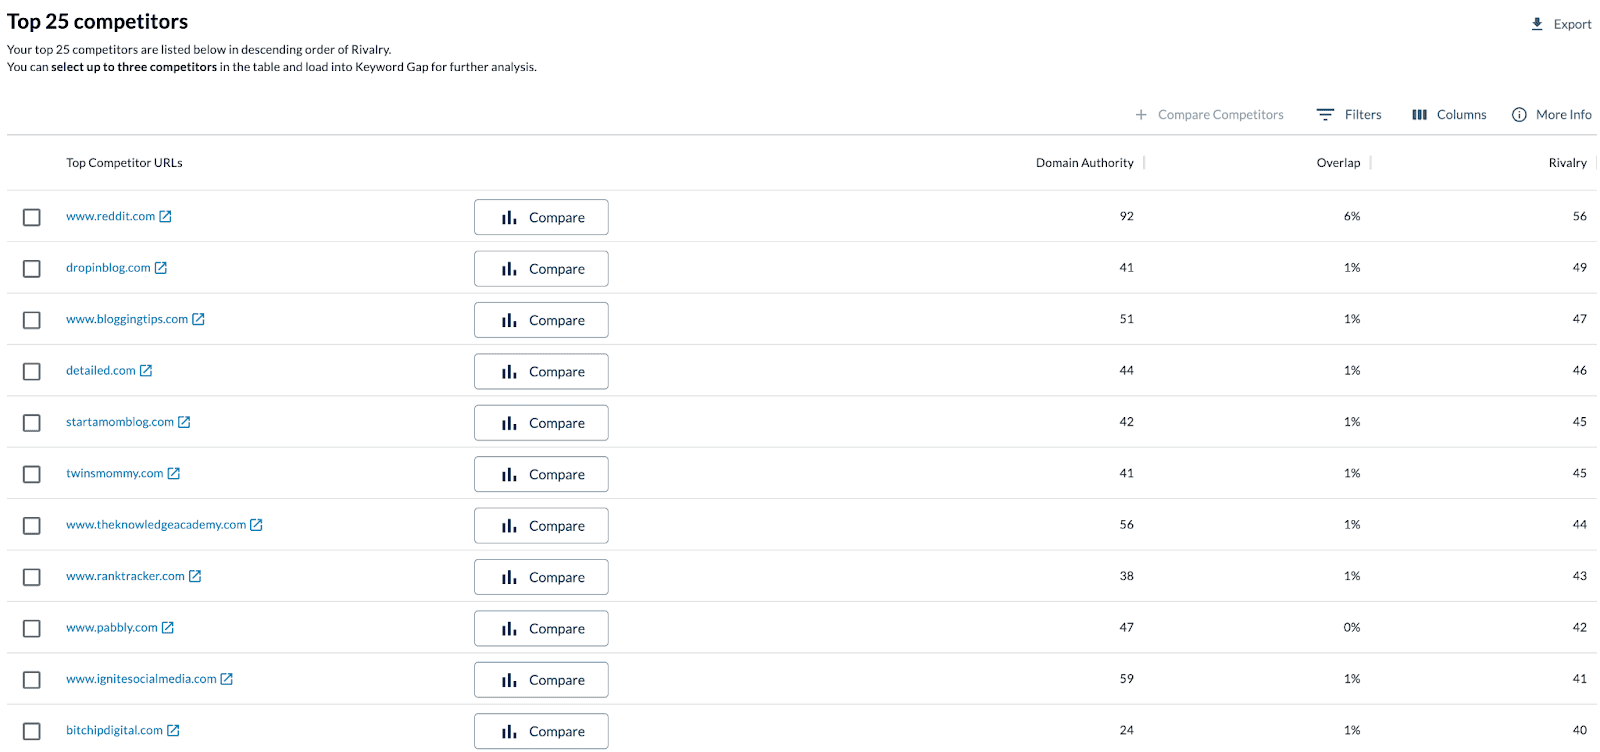
Task: Tick the detailed.com checkbox
Action: pyautogui.click(x=32, y=371)
